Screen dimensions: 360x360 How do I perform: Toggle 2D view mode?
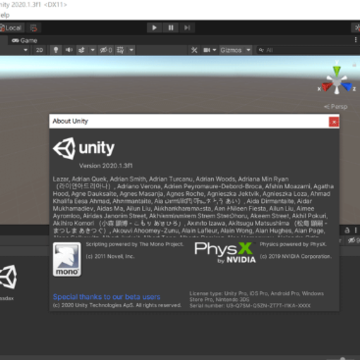[40, 50]
